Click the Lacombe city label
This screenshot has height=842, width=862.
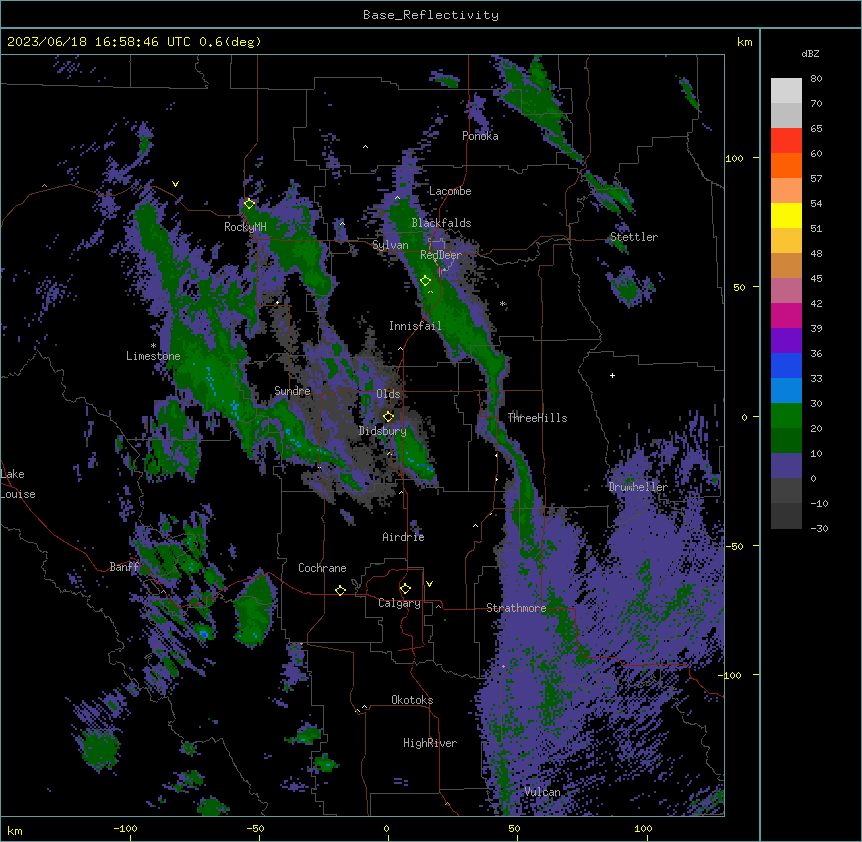coord(450,191)
